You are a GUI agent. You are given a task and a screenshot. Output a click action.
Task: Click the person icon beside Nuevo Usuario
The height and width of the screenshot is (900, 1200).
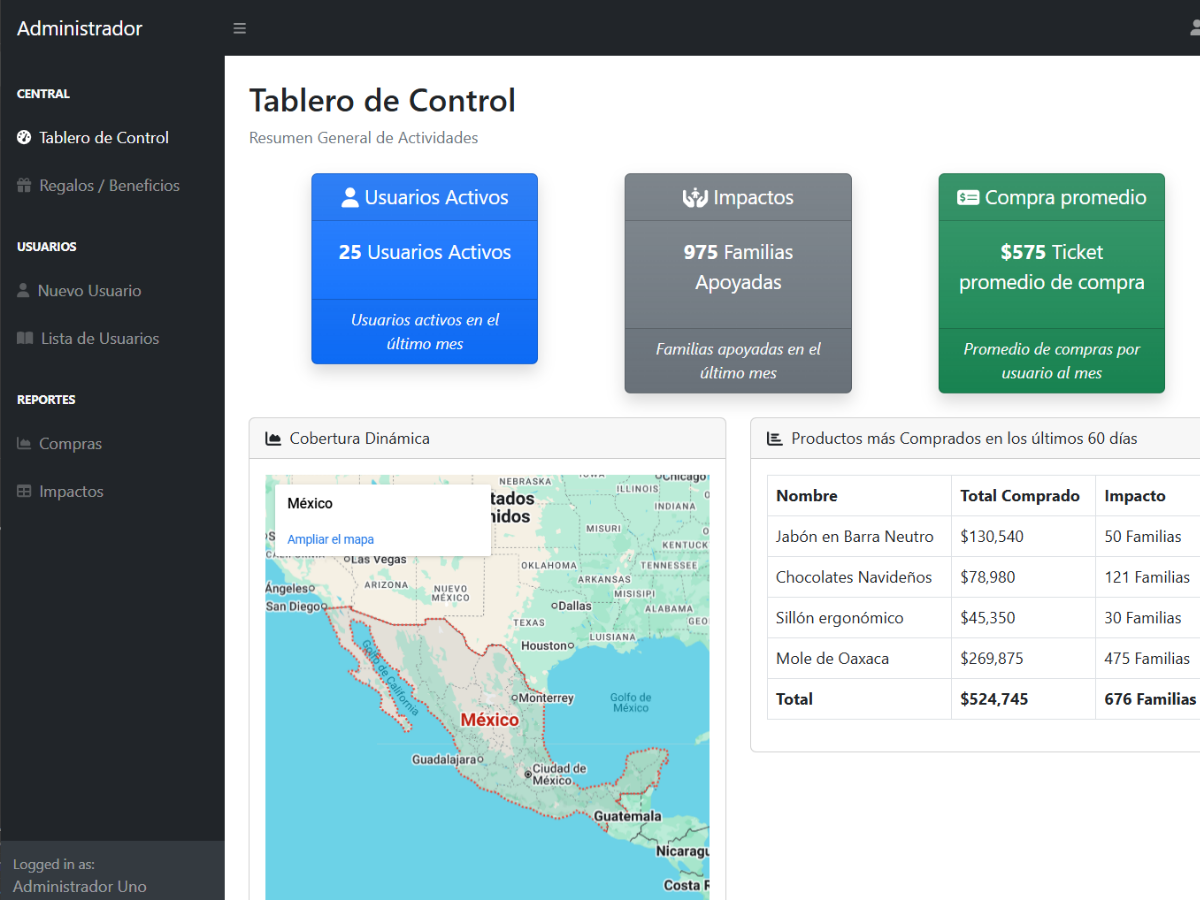(24, 291)
